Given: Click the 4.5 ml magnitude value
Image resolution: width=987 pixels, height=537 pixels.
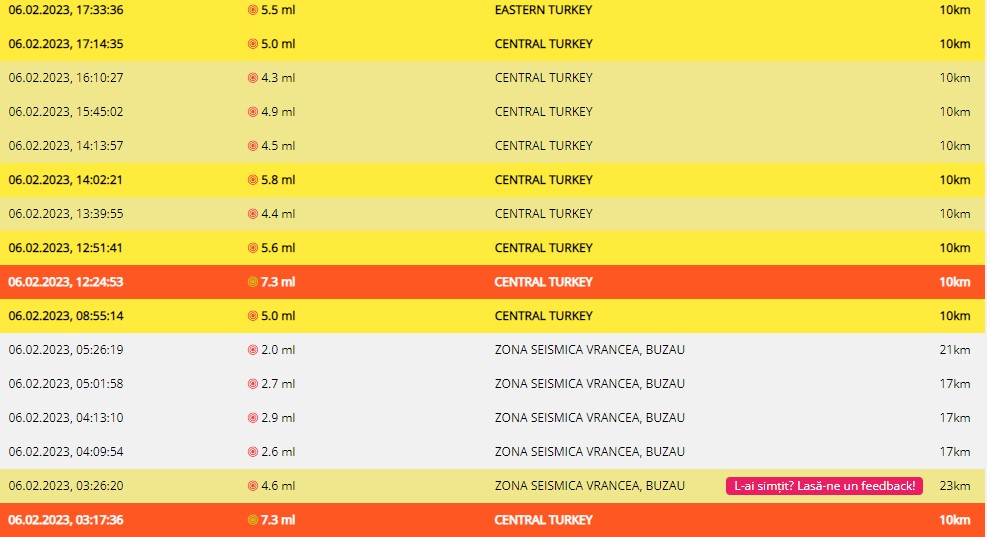Looking at the screenshot, I should [277, 146].
